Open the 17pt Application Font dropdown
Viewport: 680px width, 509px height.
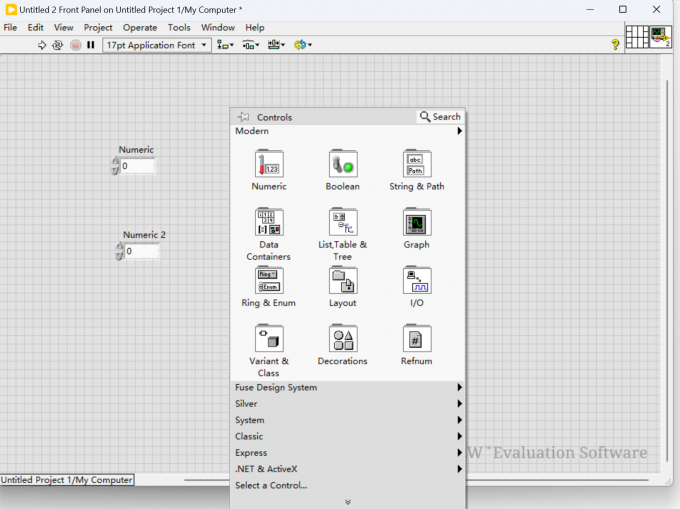coord(157,45)
